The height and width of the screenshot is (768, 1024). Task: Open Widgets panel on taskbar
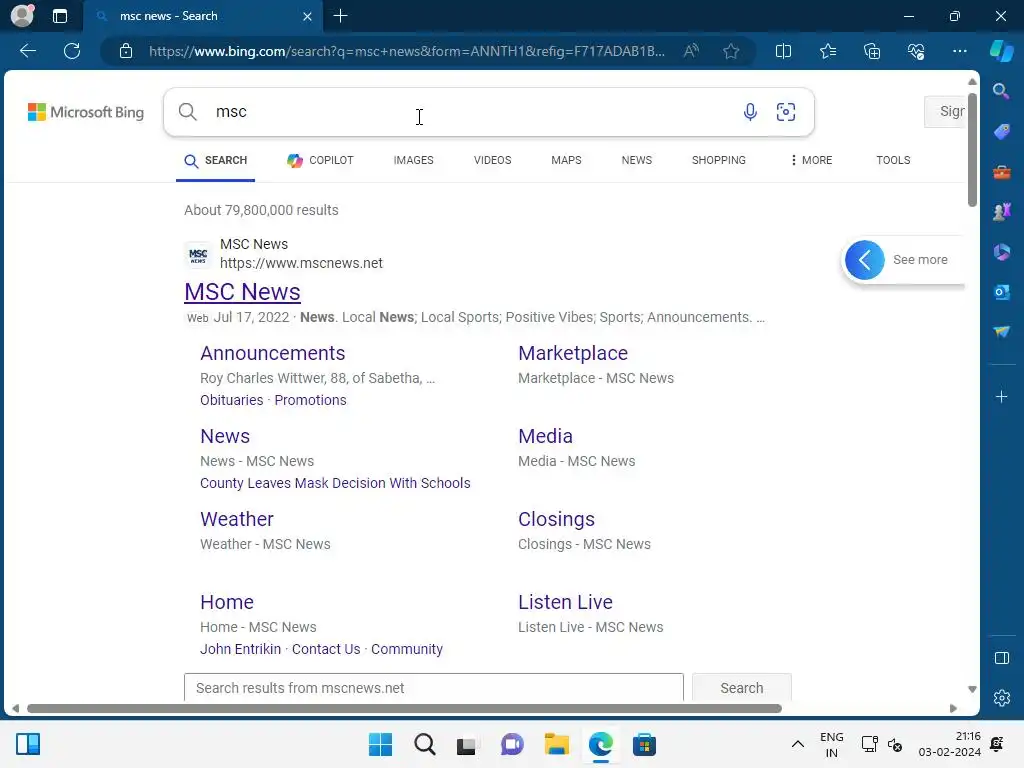[28, 744]
